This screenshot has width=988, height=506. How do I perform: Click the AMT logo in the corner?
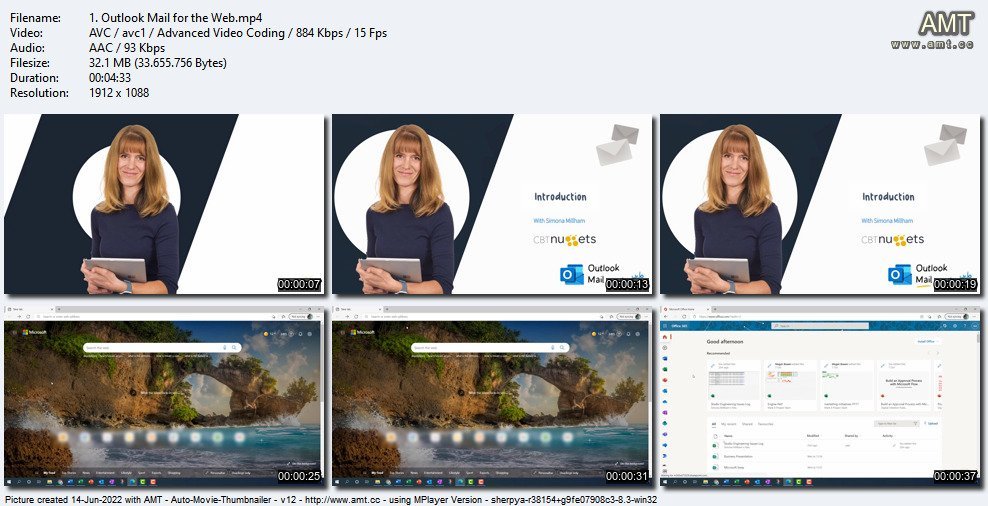click(946, 24)
